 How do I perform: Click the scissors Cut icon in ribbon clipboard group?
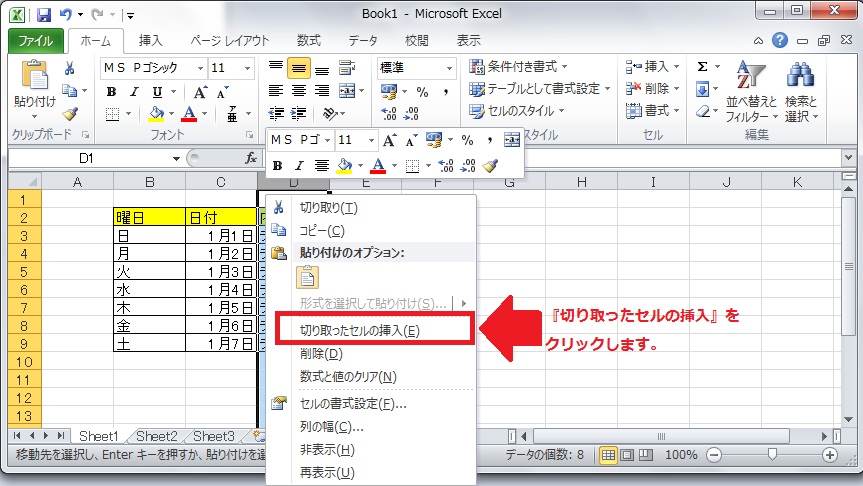(x=69, y=68)
